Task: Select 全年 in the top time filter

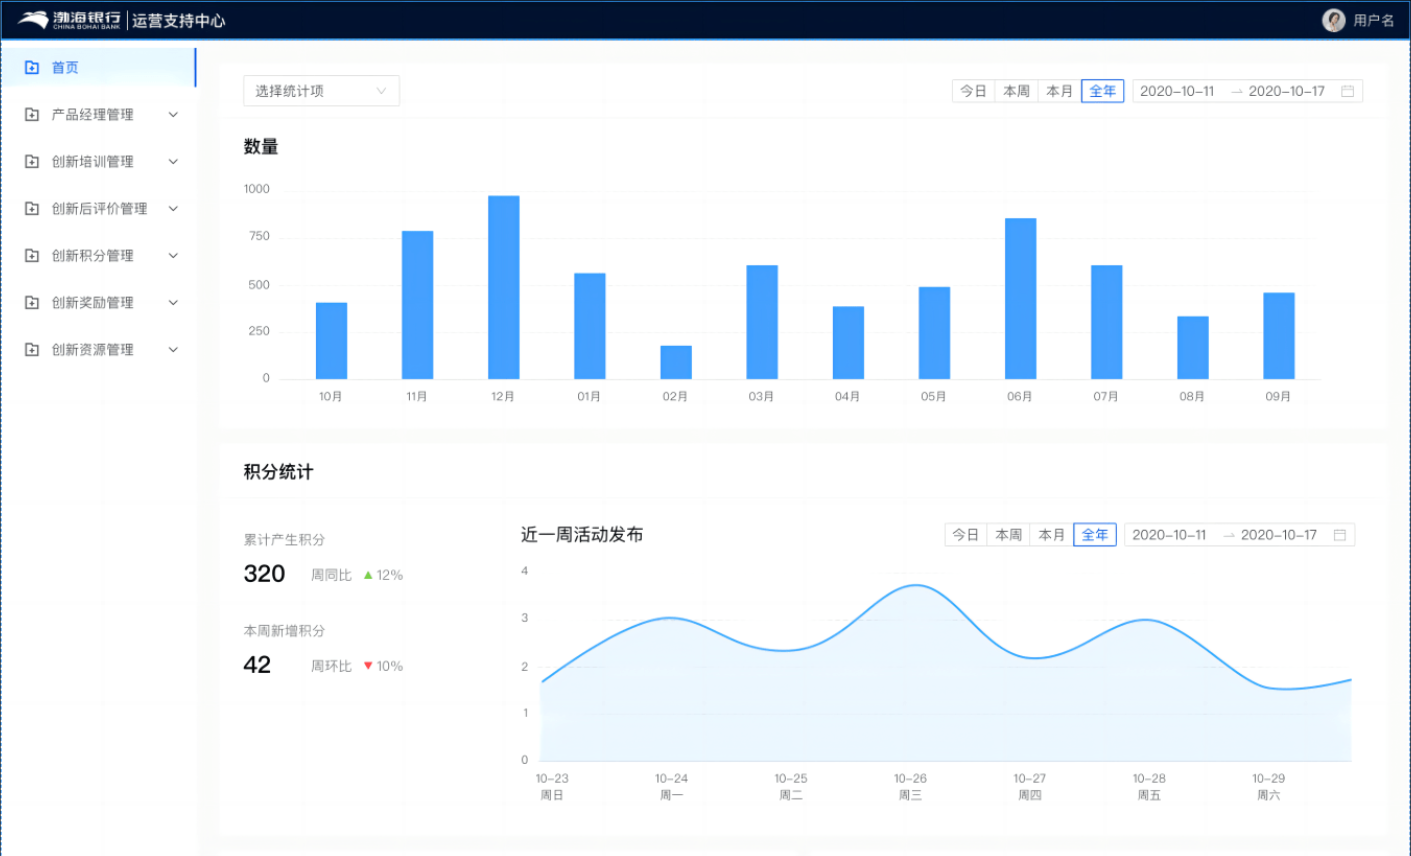Action: click(1102, 91)
